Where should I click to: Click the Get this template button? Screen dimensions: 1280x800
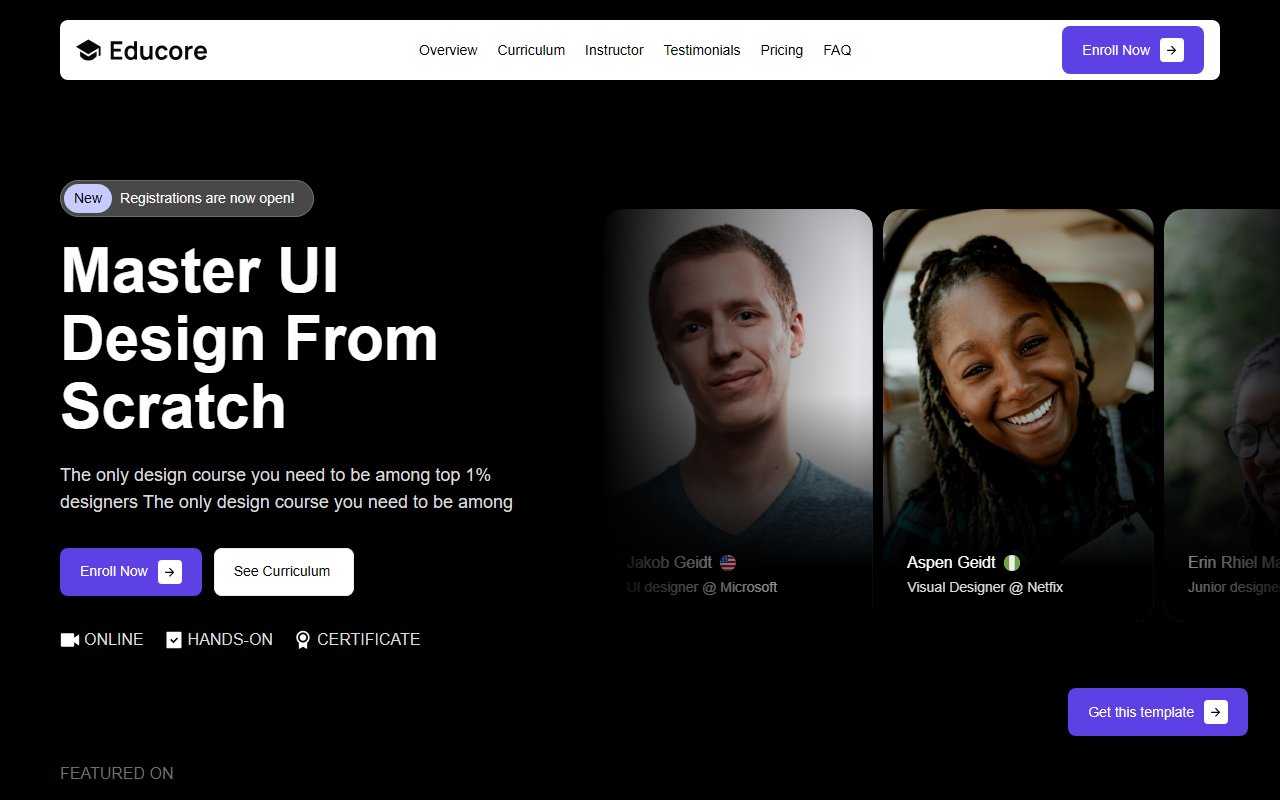[x=1142, y=712]
